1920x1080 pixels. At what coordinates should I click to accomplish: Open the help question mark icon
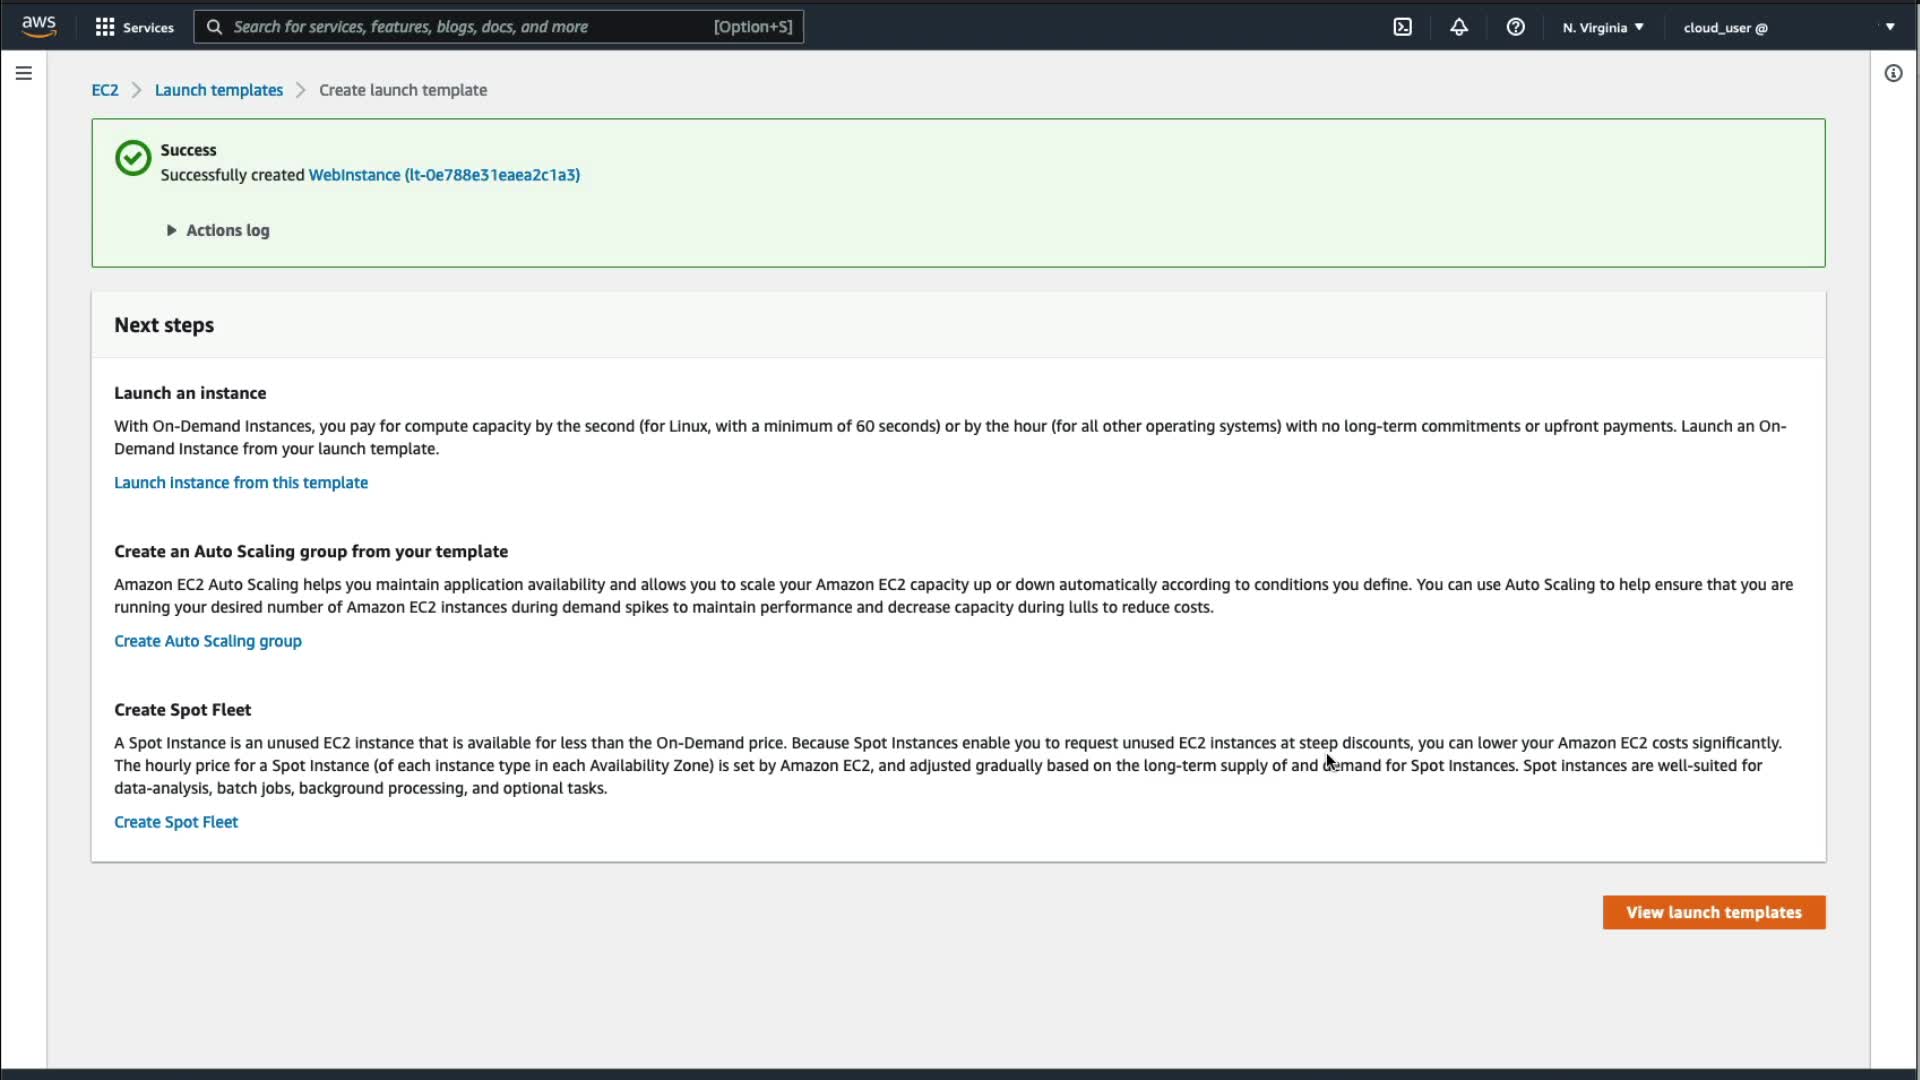1515,27
